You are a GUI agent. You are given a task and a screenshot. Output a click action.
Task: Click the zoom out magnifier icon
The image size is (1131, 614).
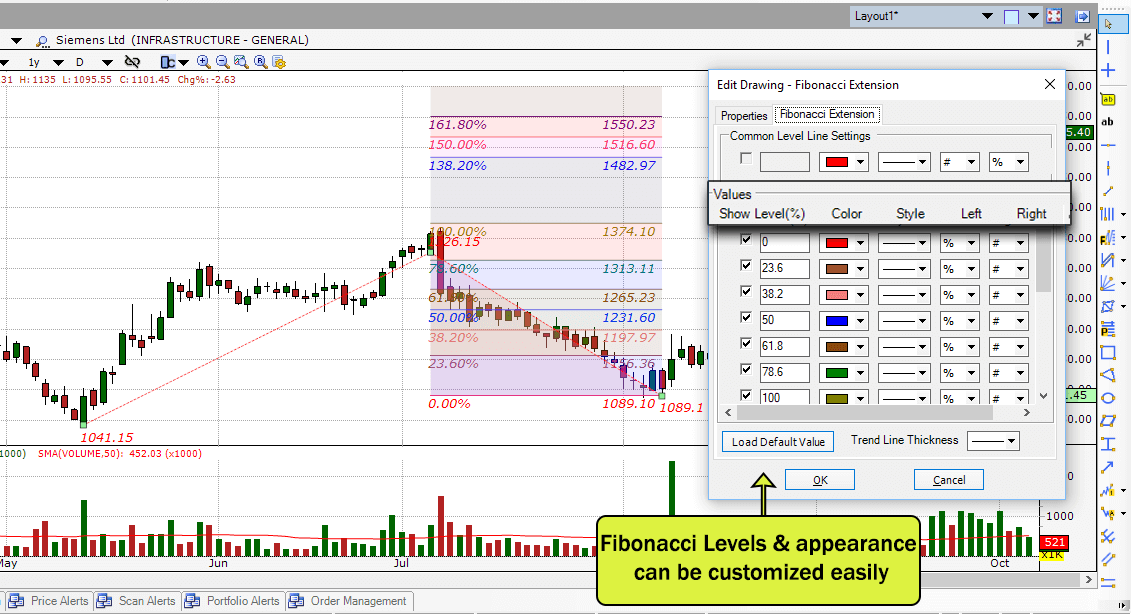click(x=222, y=62)
